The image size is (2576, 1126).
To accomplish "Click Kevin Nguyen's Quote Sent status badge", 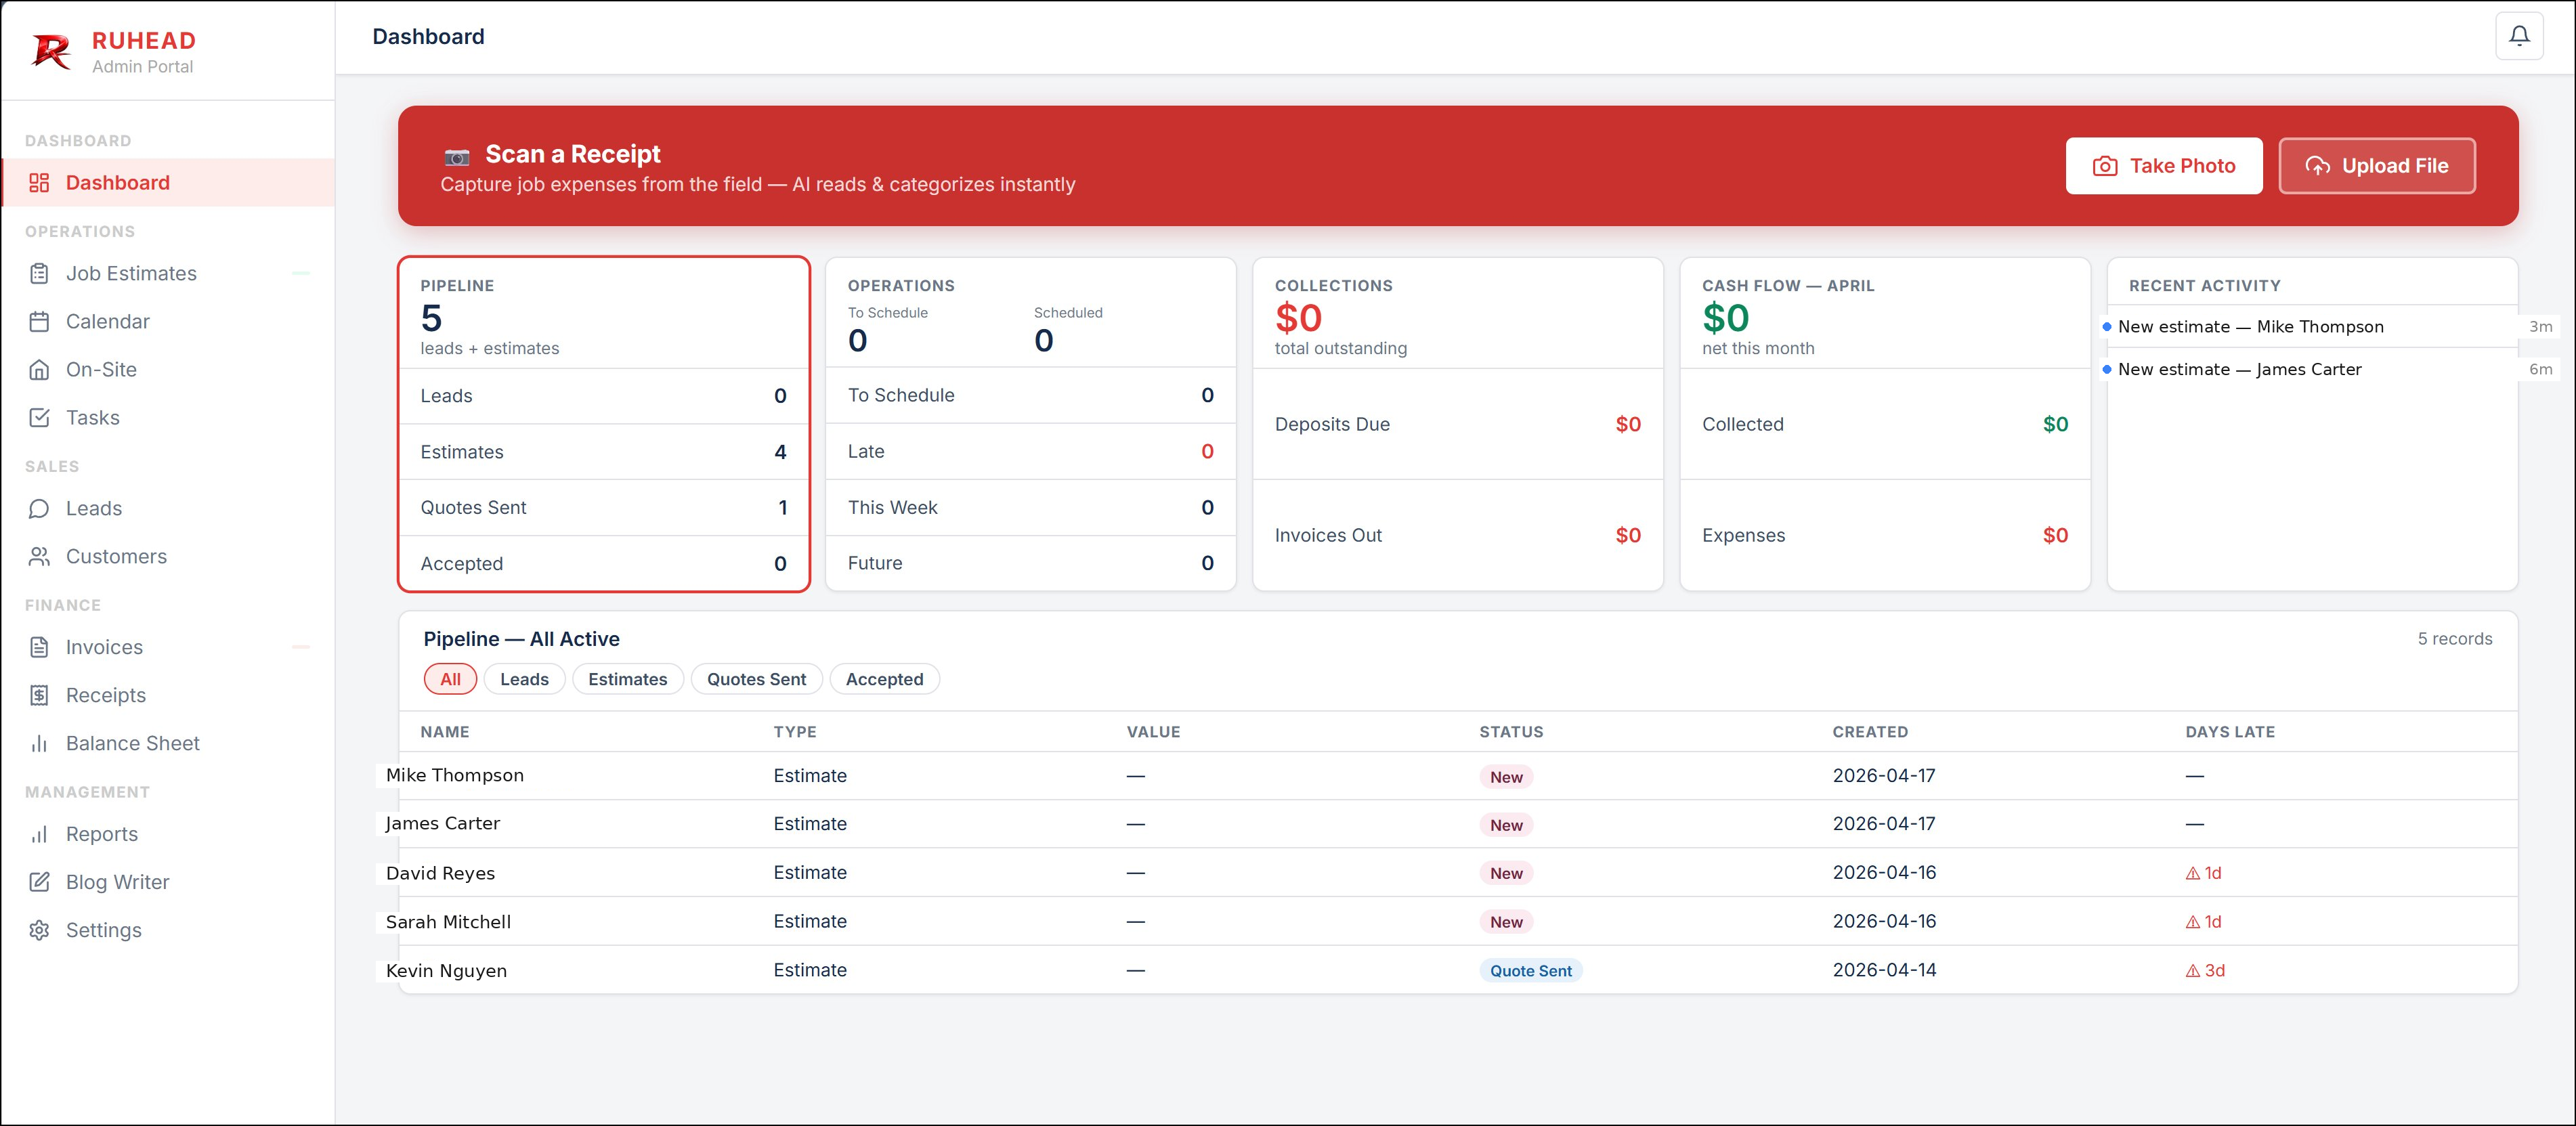I will coord(1530,970).
